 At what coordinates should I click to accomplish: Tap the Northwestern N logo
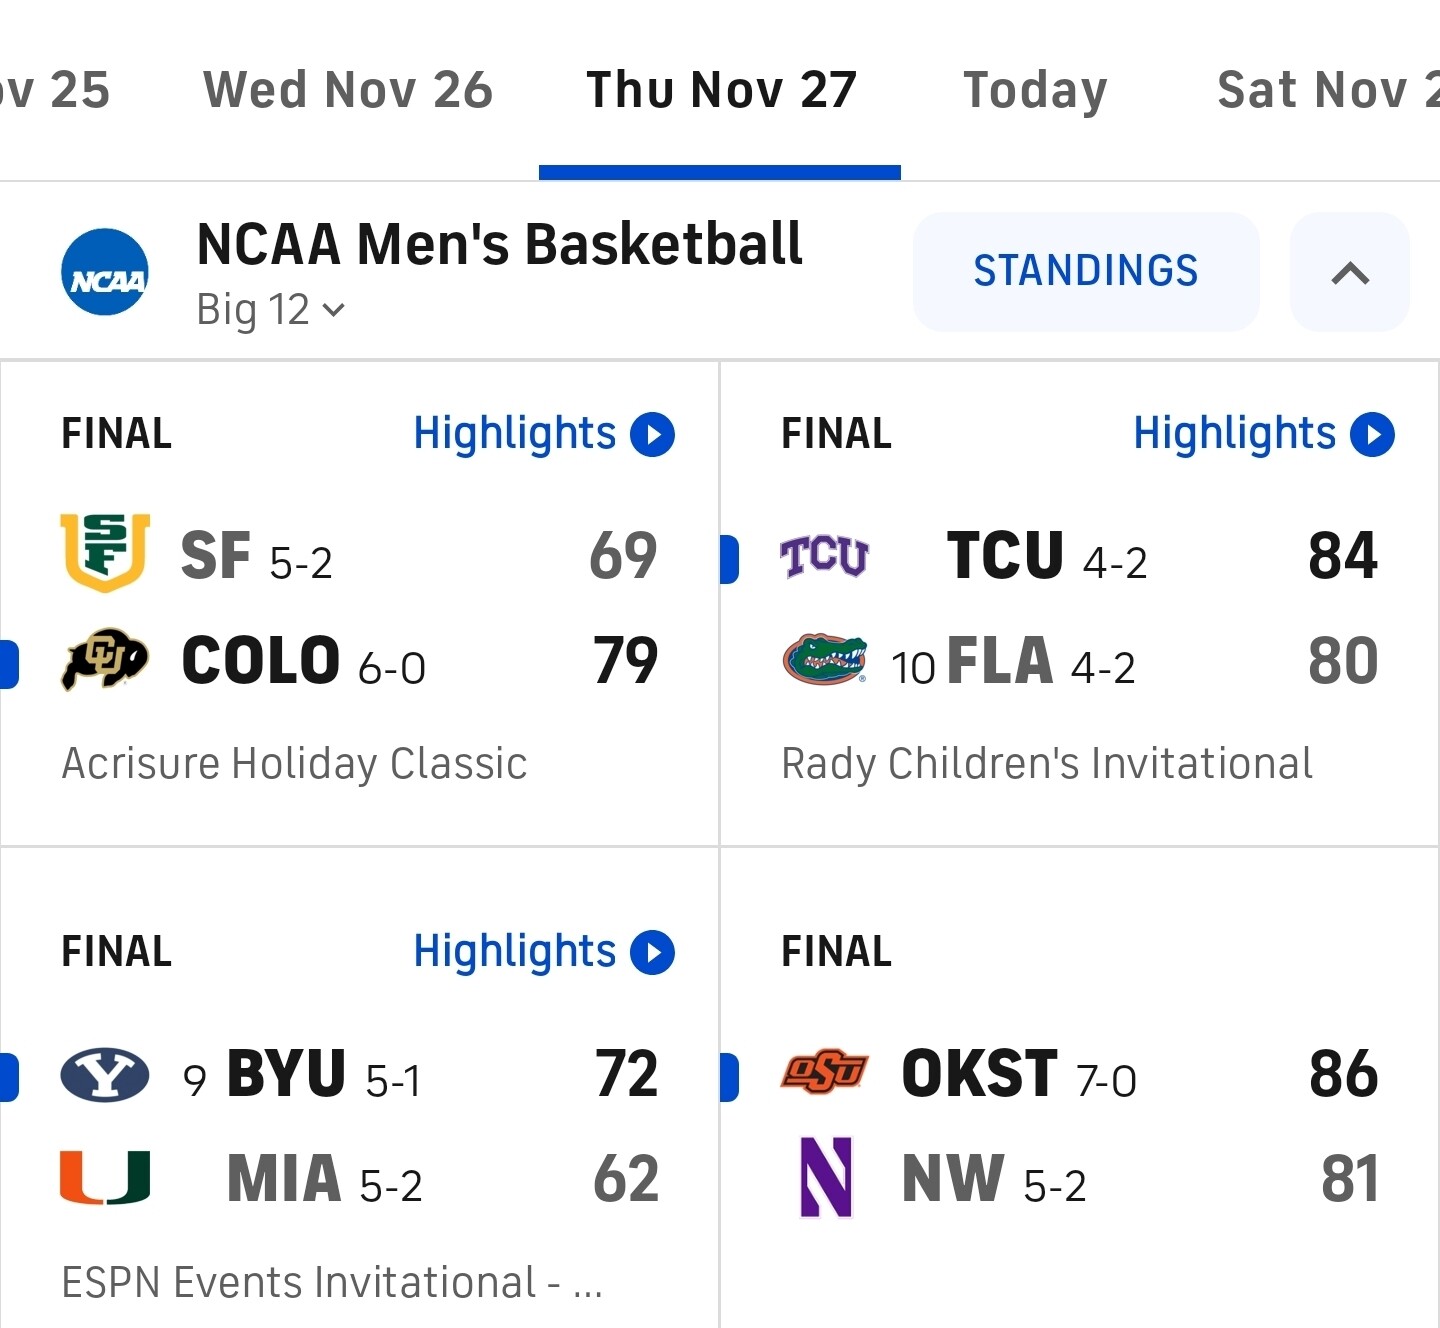point(826,1178)
